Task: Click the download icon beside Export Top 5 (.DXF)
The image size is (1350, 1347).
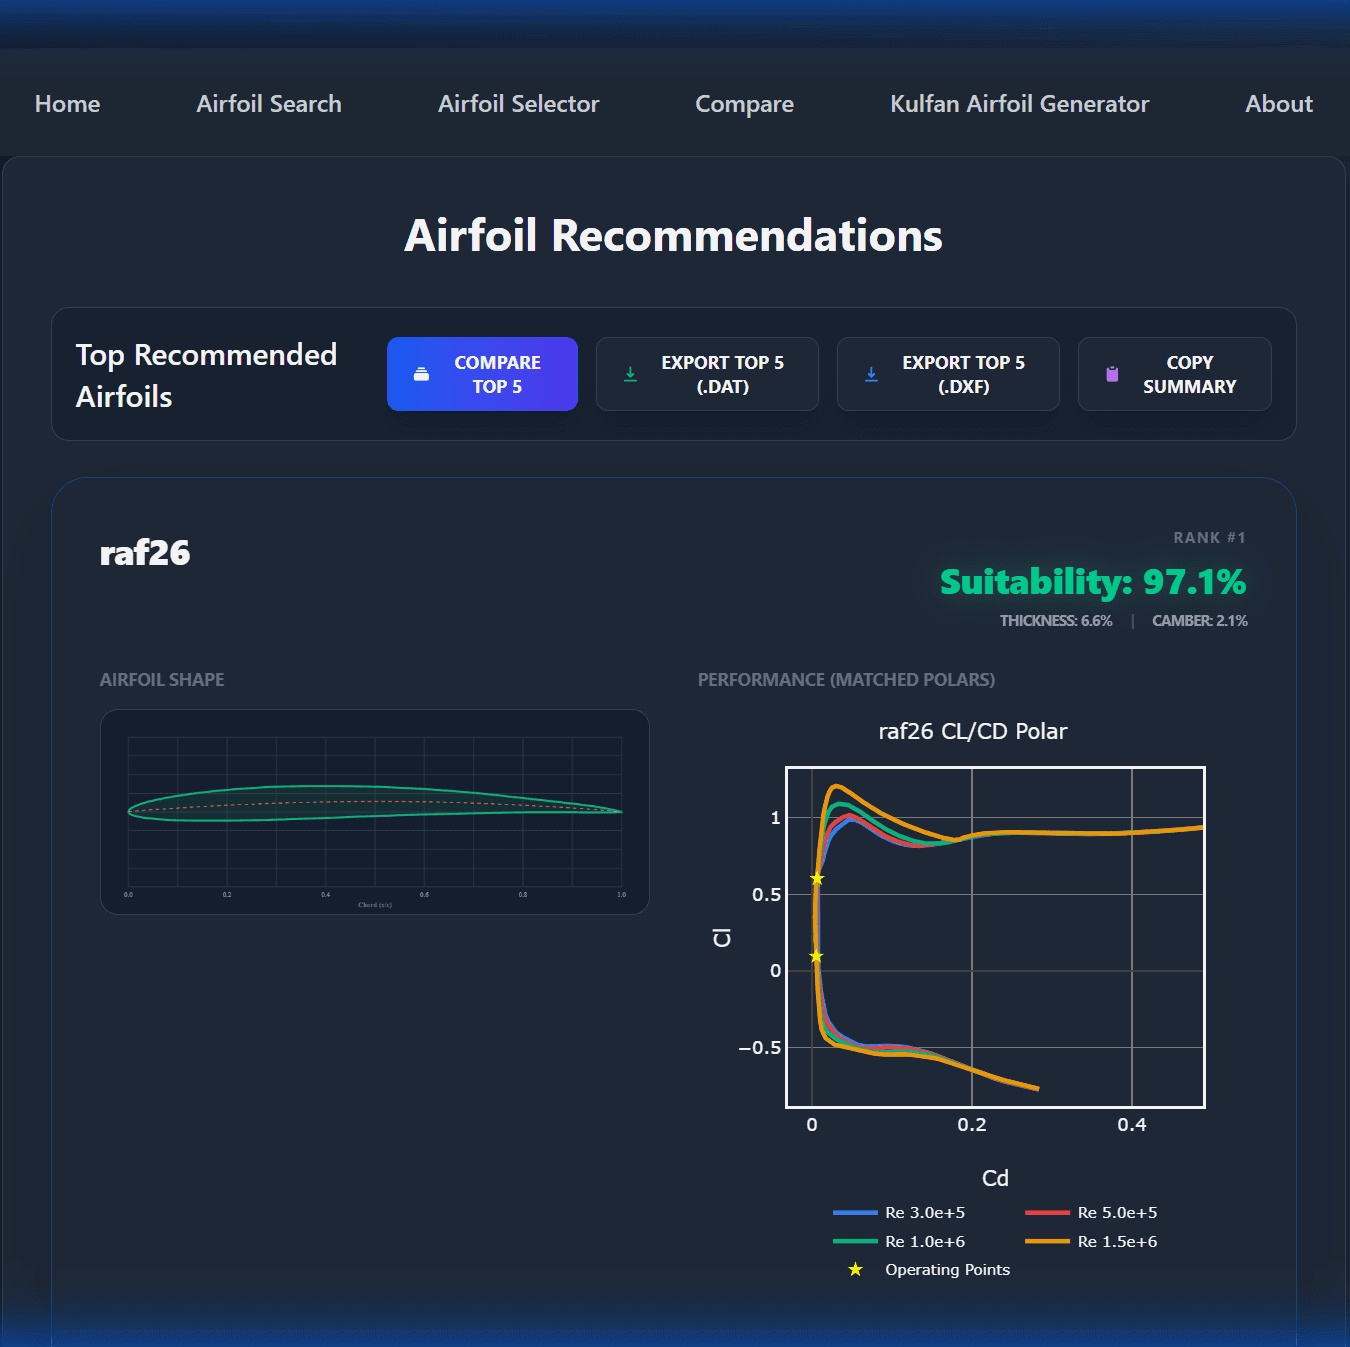Action: pyautogui.click(x=871, y=373)
